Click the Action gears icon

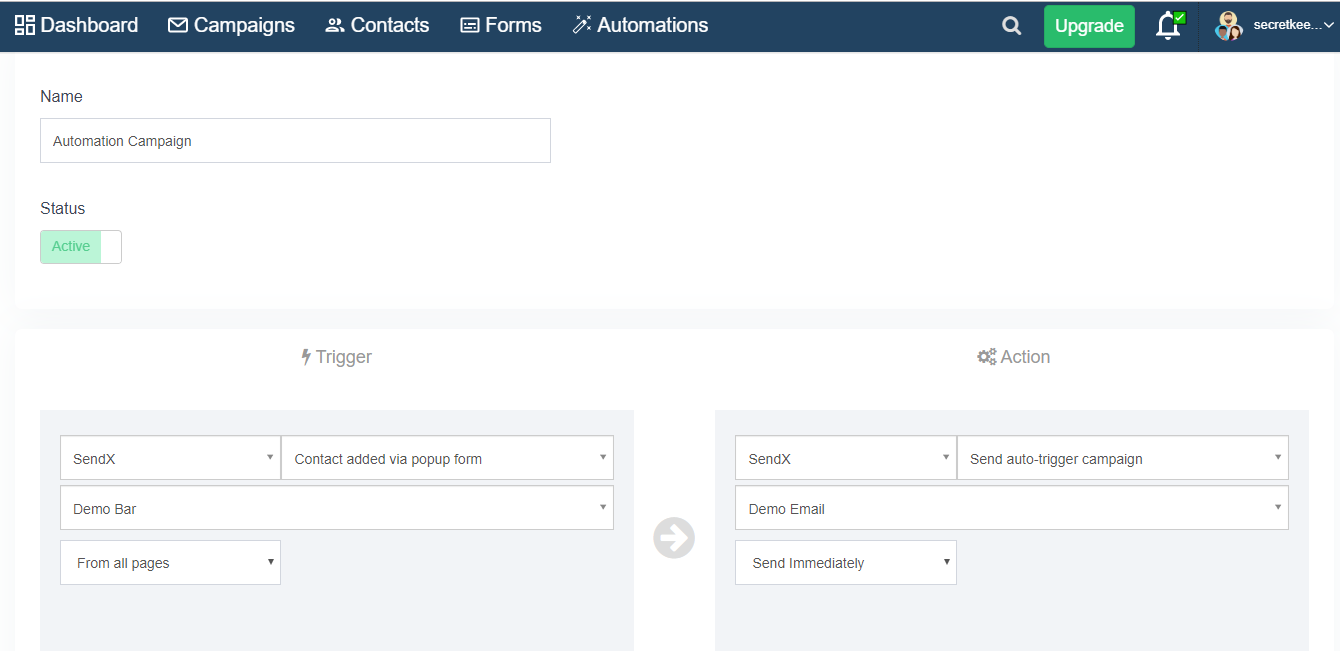tap(987, 357)
